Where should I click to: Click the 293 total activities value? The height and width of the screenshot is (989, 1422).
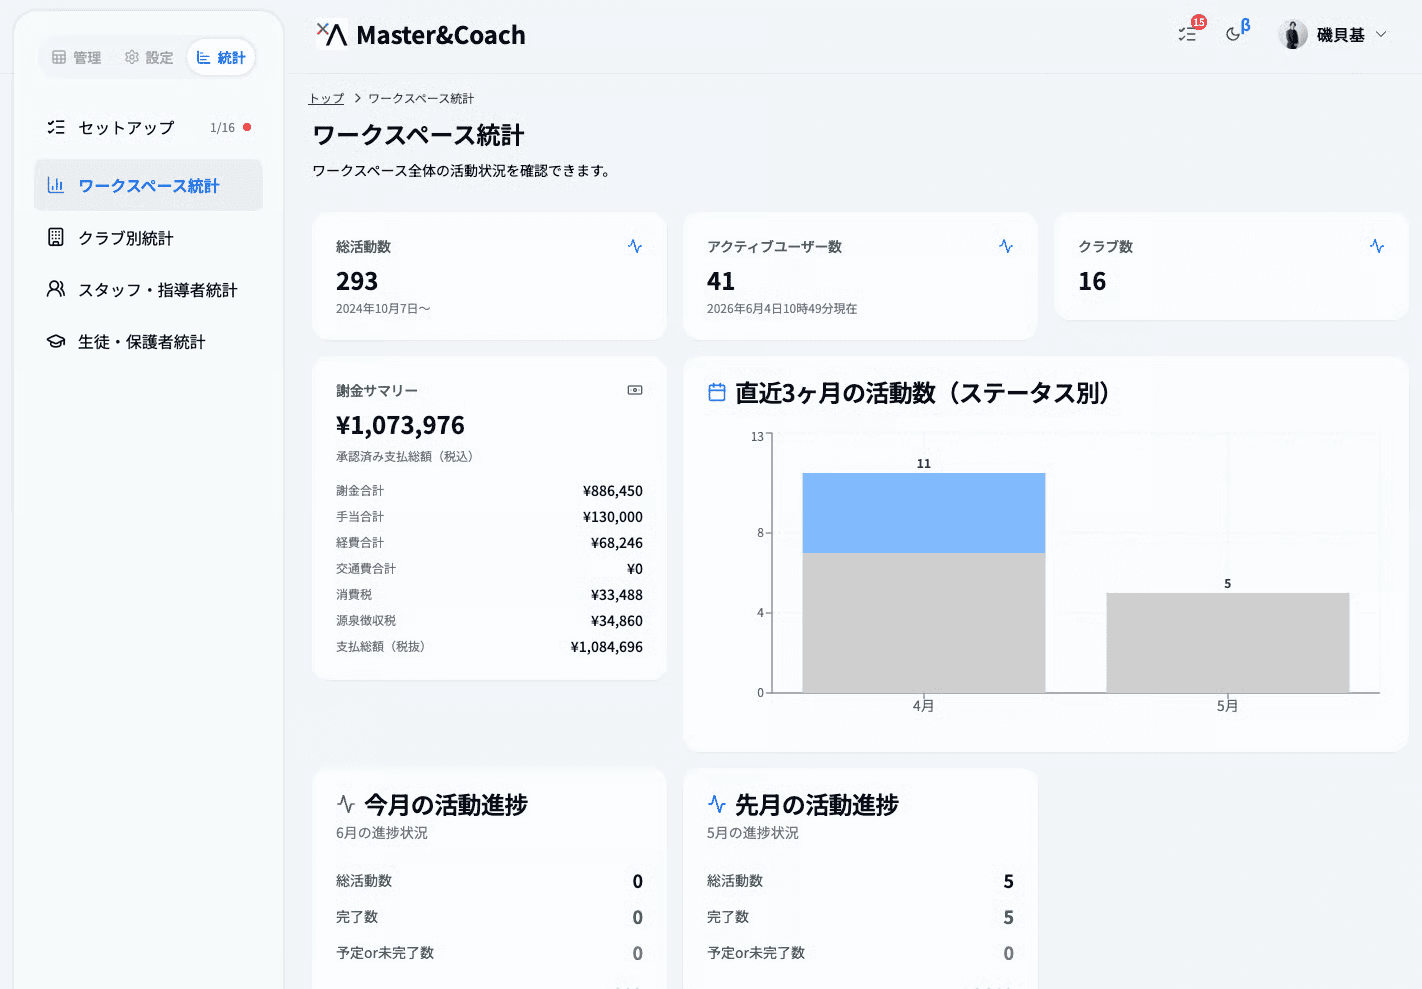(x=357, y=281)
